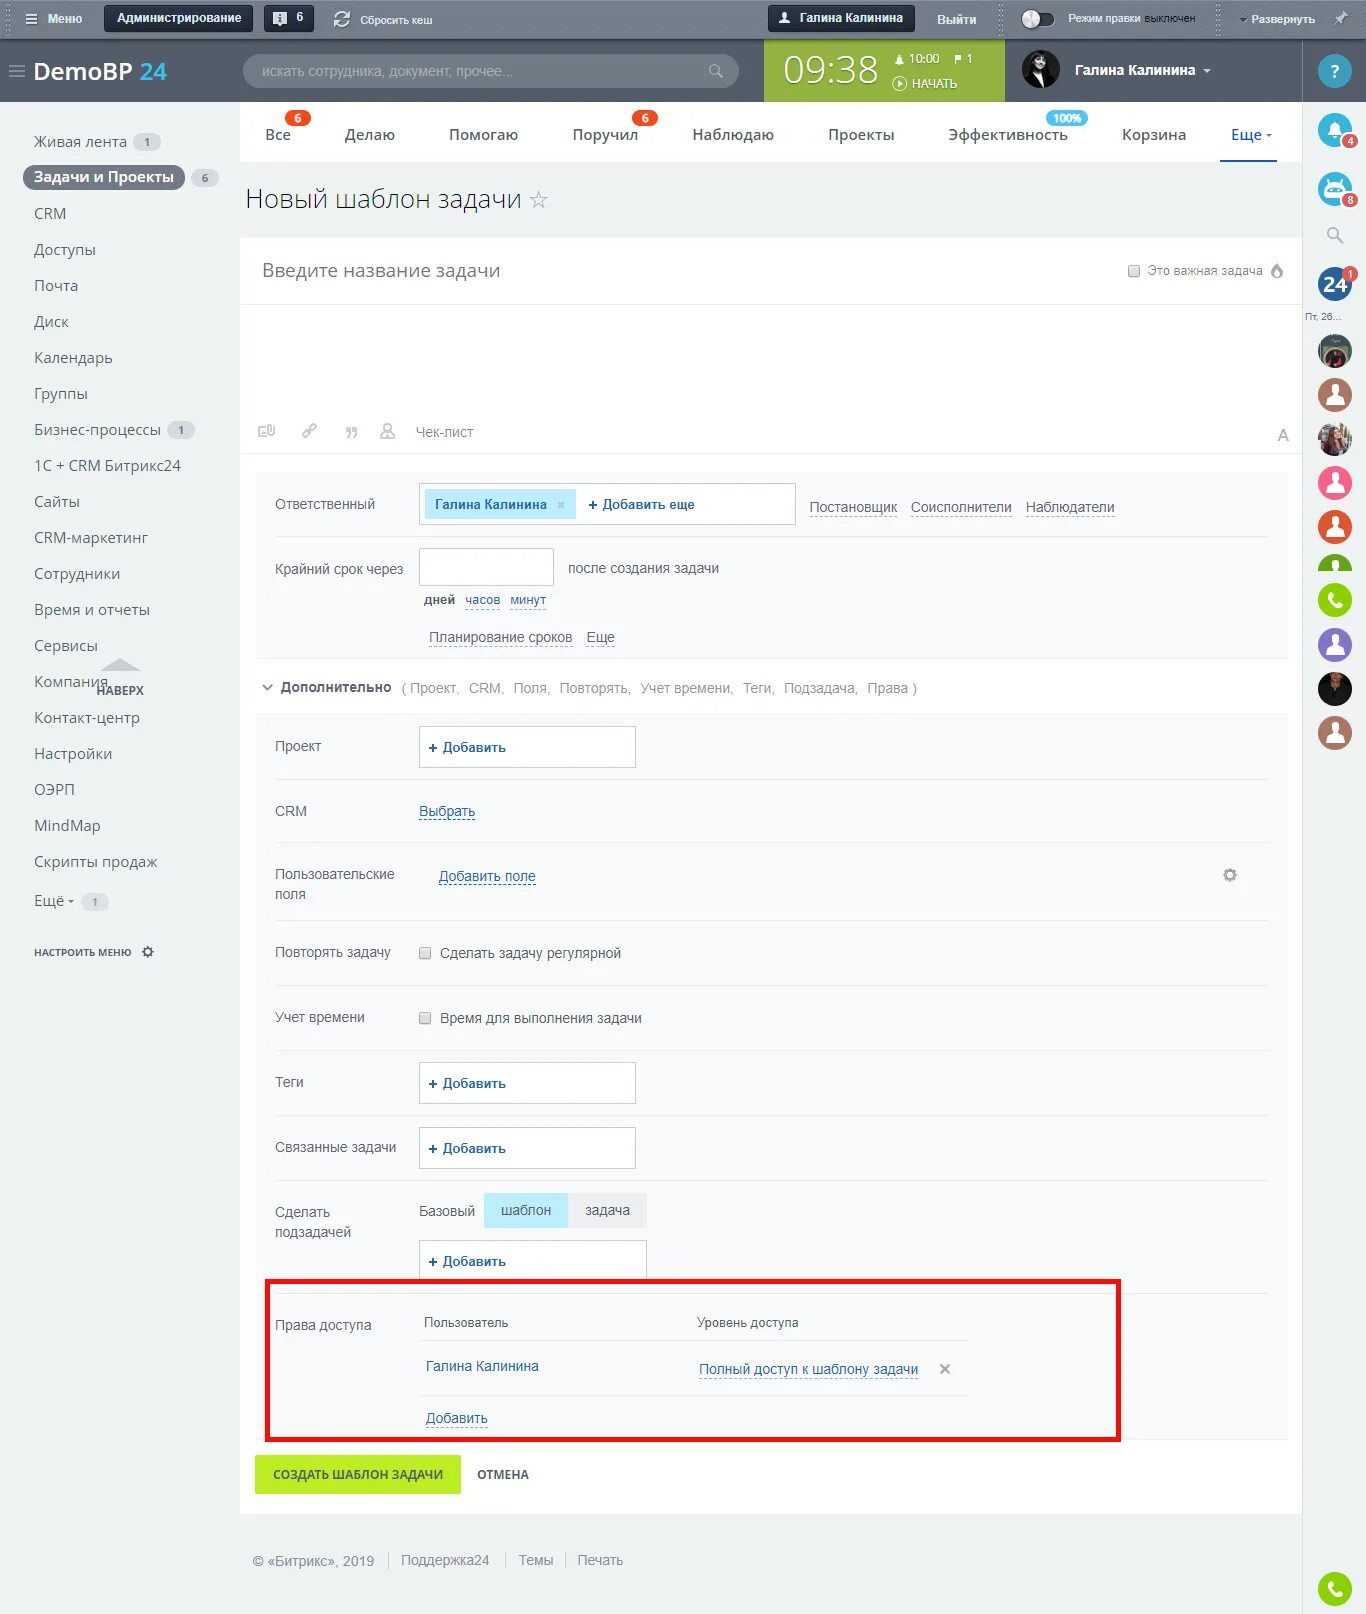This screenshot has width=1366, height=1614.
Task: Open the chat bot icon with 8 badge
Action: [1334, 189]
